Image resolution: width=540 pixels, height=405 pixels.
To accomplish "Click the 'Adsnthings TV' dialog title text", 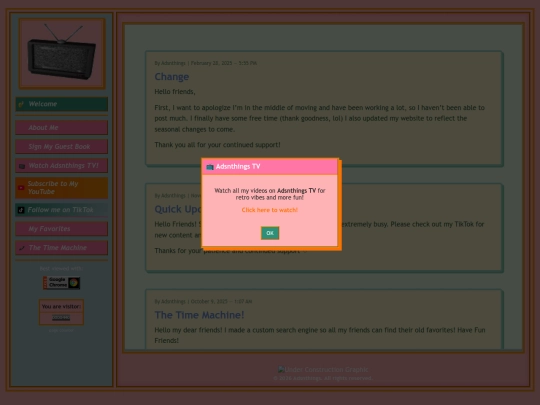I will pyautogui.click(x=238, y=167).
